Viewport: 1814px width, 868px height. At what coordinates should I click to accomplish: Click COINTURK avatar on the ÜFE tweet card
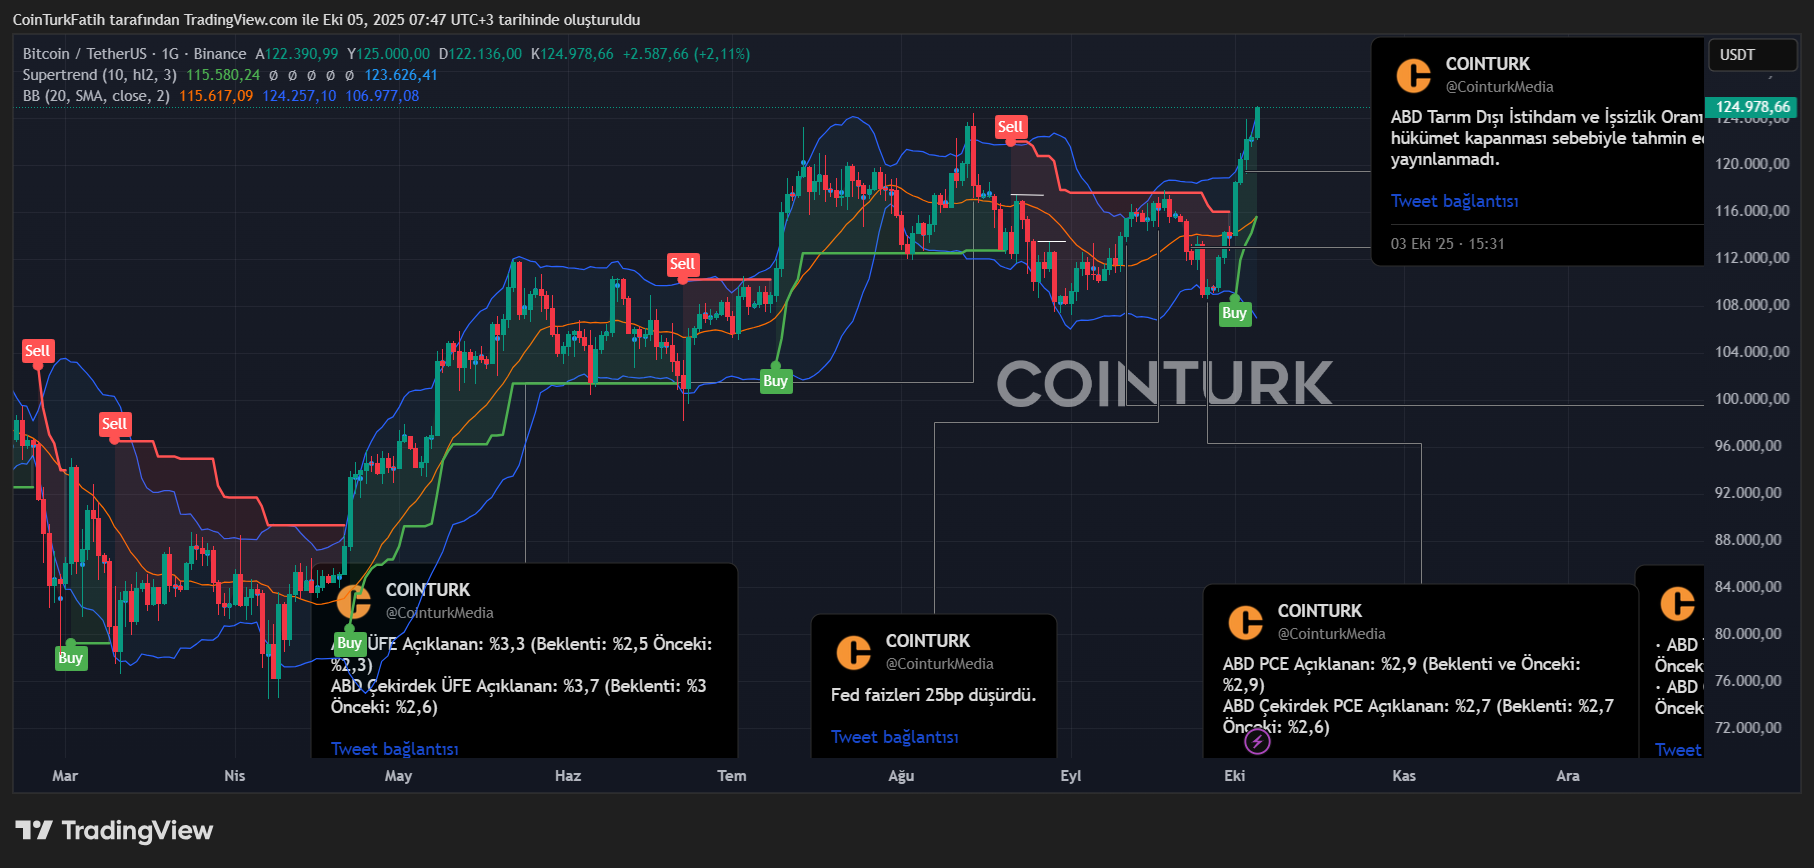click(x=353, y=601)
